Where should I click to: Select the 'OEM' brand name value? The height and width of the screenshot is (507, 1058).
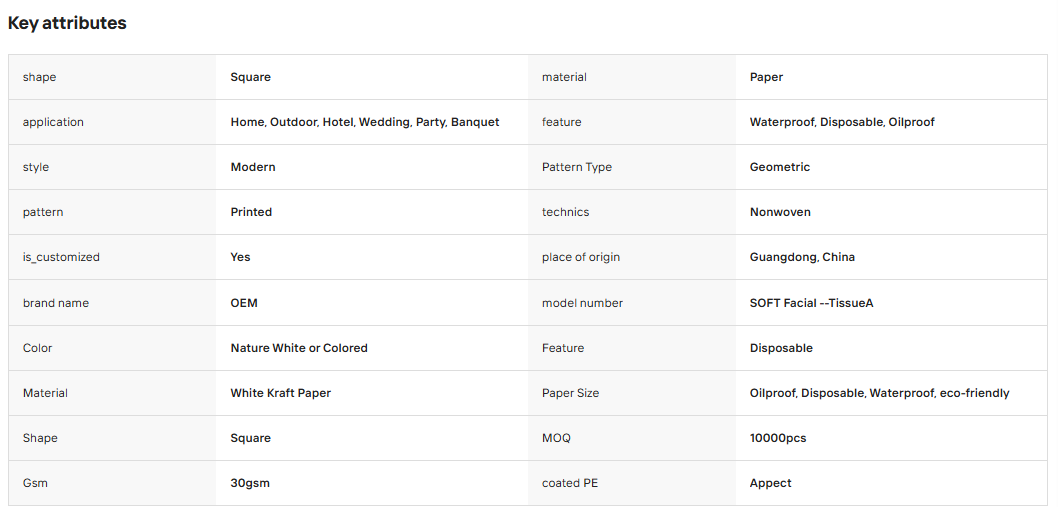click(244, 303)
